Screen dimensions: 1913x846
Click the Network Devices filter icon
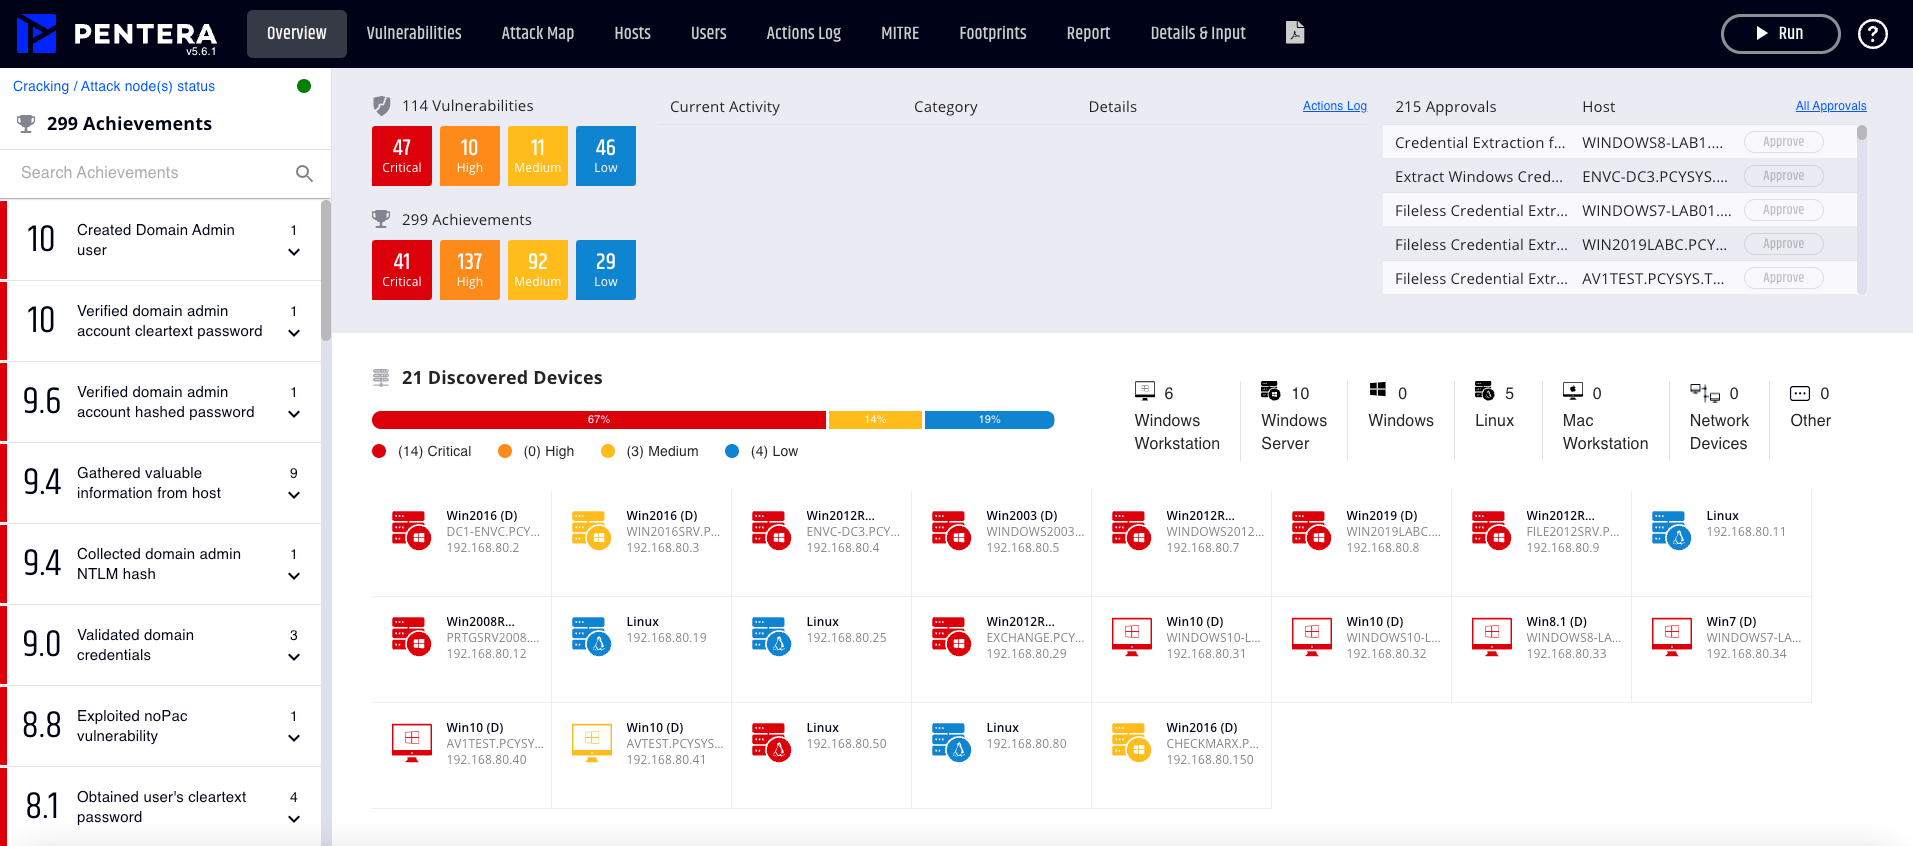coord(1704,392)
